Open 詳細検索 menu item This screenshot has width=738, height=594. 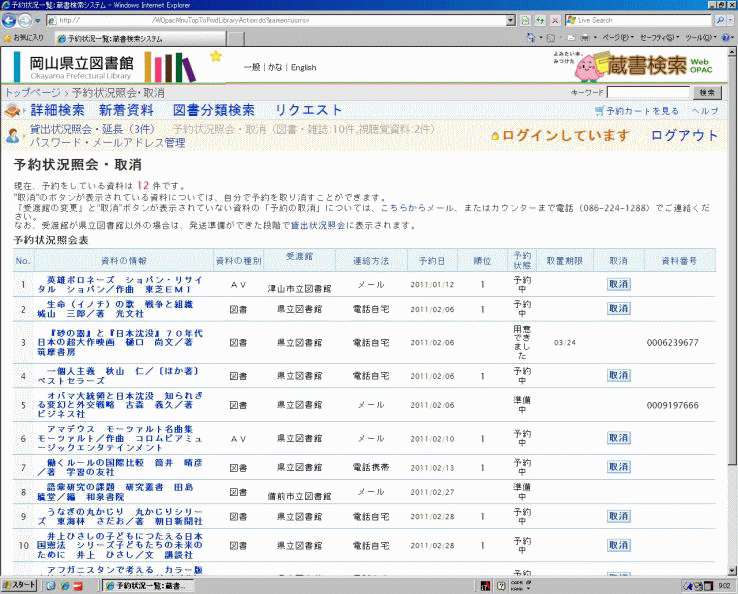coord(57,110)
